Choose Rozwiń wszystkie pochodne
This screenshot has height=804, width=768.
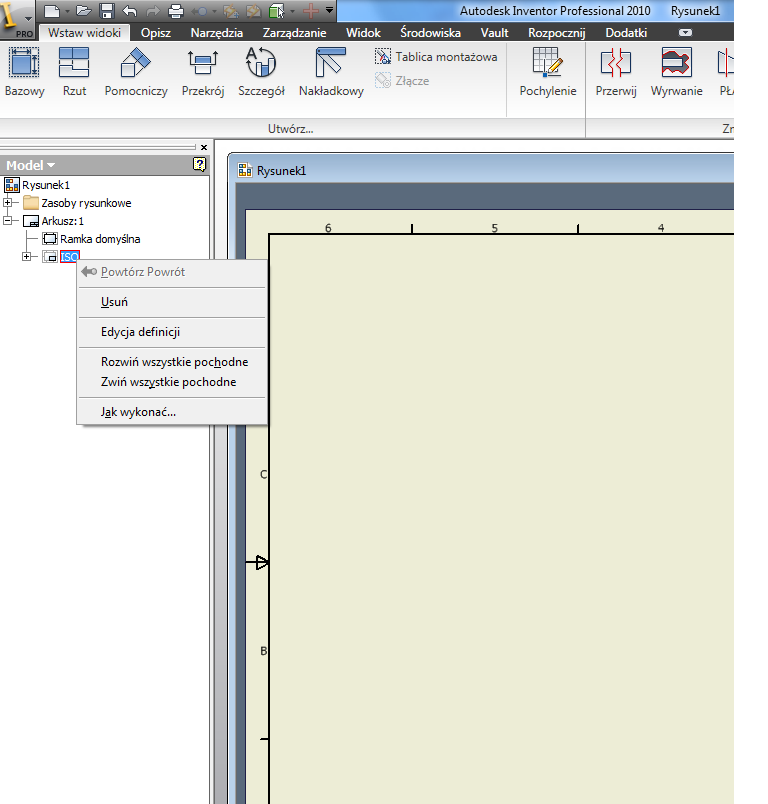pos(172,362)
